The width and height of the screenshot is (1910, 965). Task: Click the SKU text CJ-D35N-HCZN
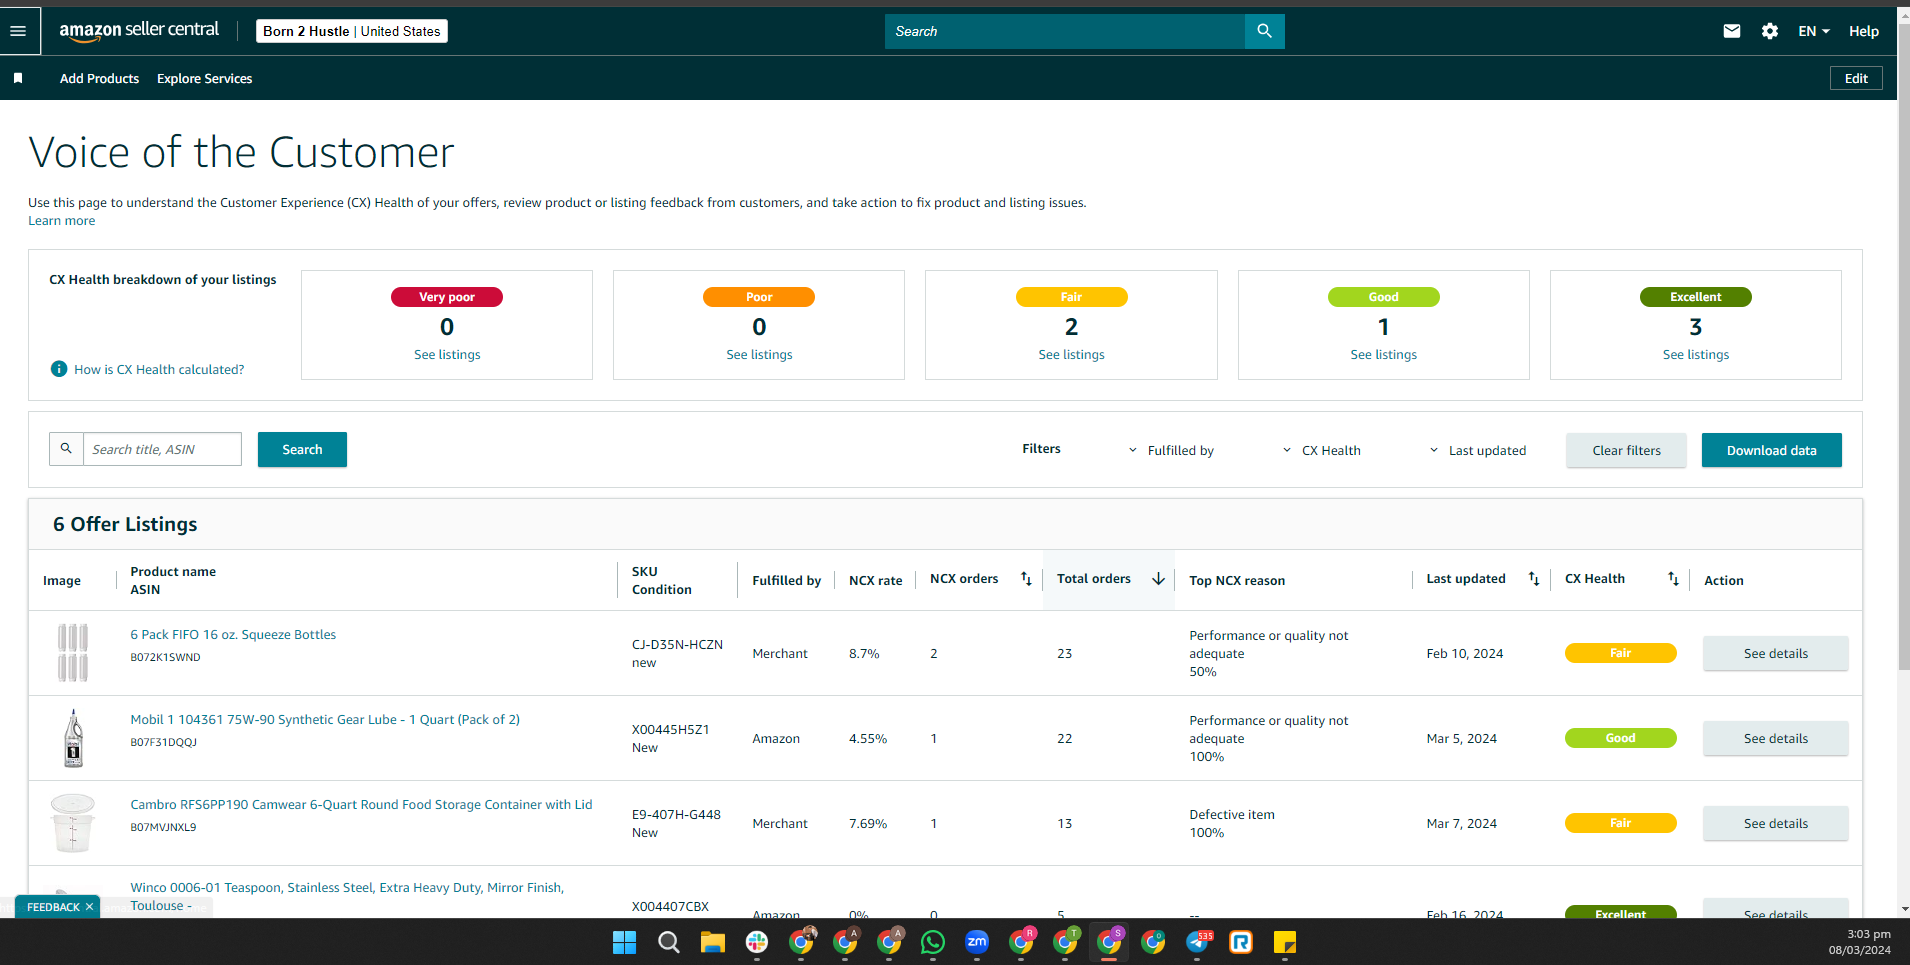(677, 644)
